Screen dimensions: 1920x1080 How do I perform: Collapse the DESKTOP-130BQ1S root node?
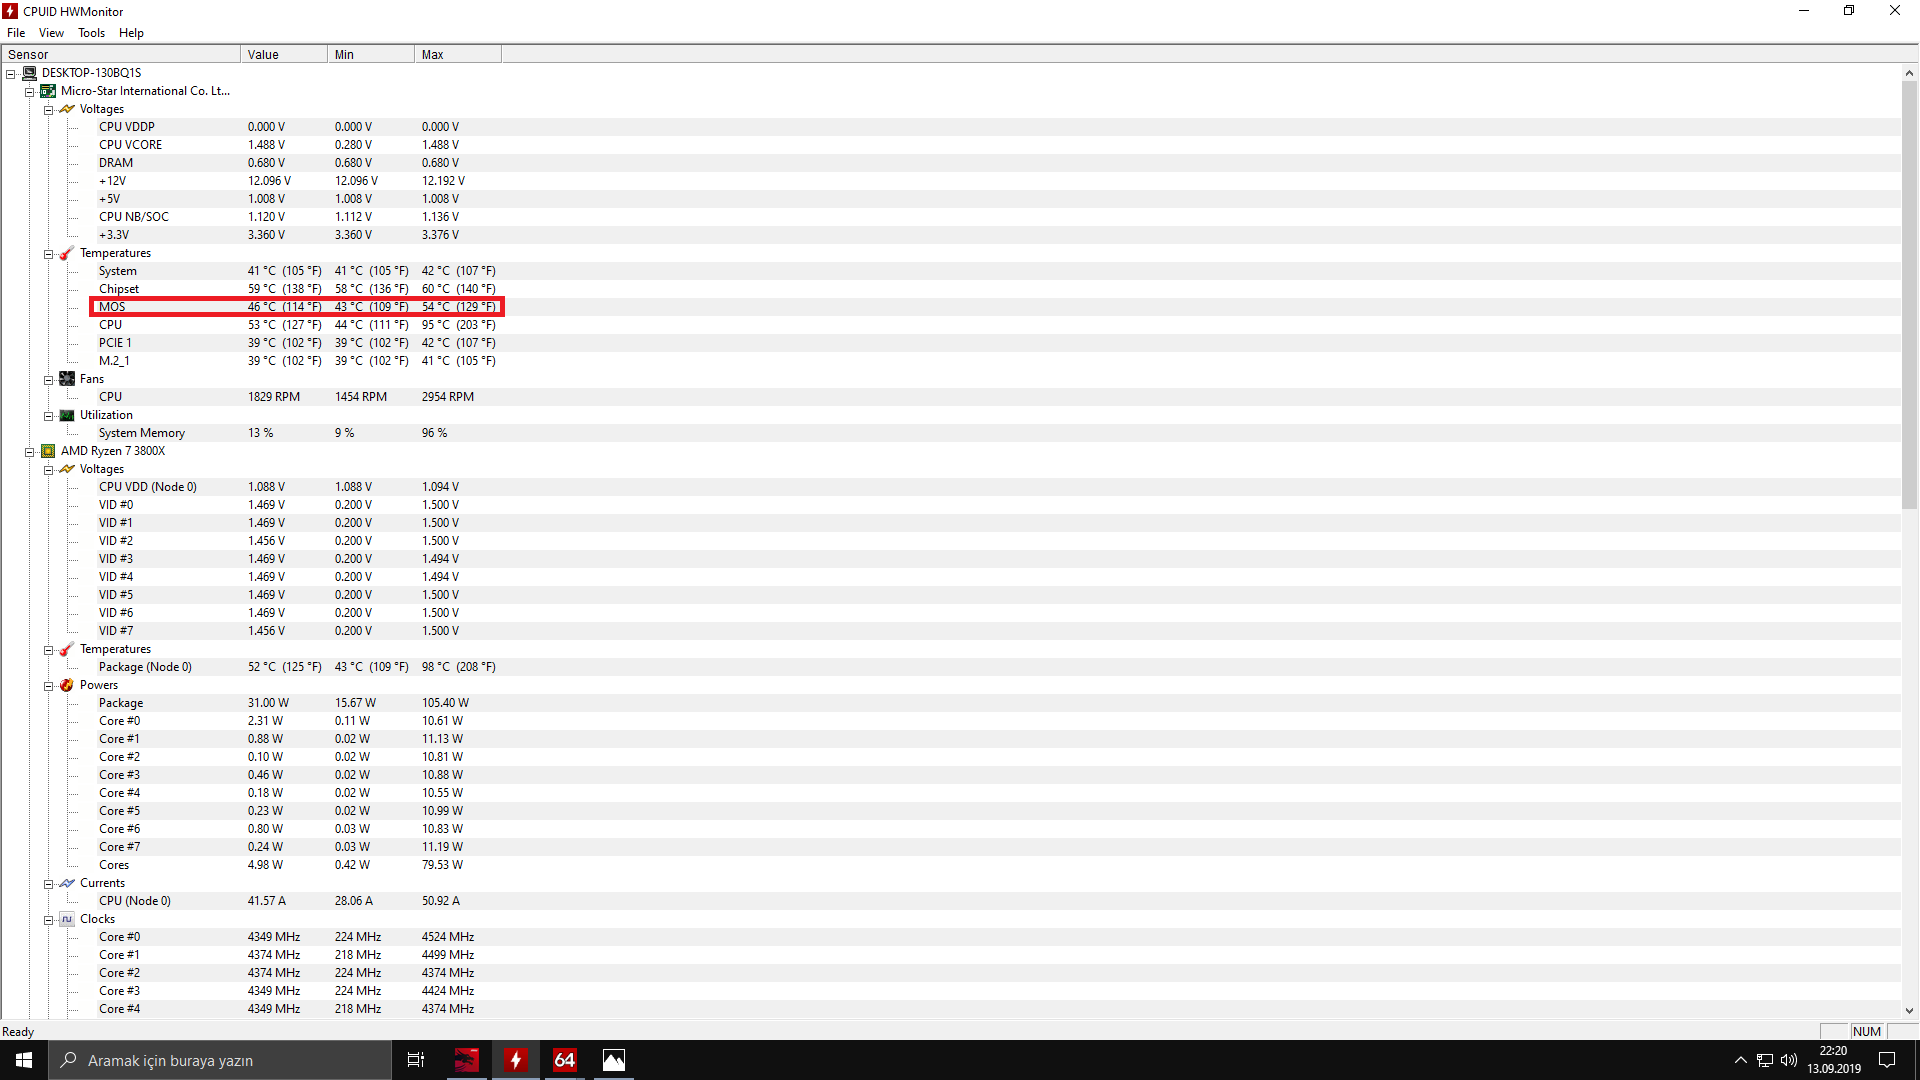[x=10, y=73]
